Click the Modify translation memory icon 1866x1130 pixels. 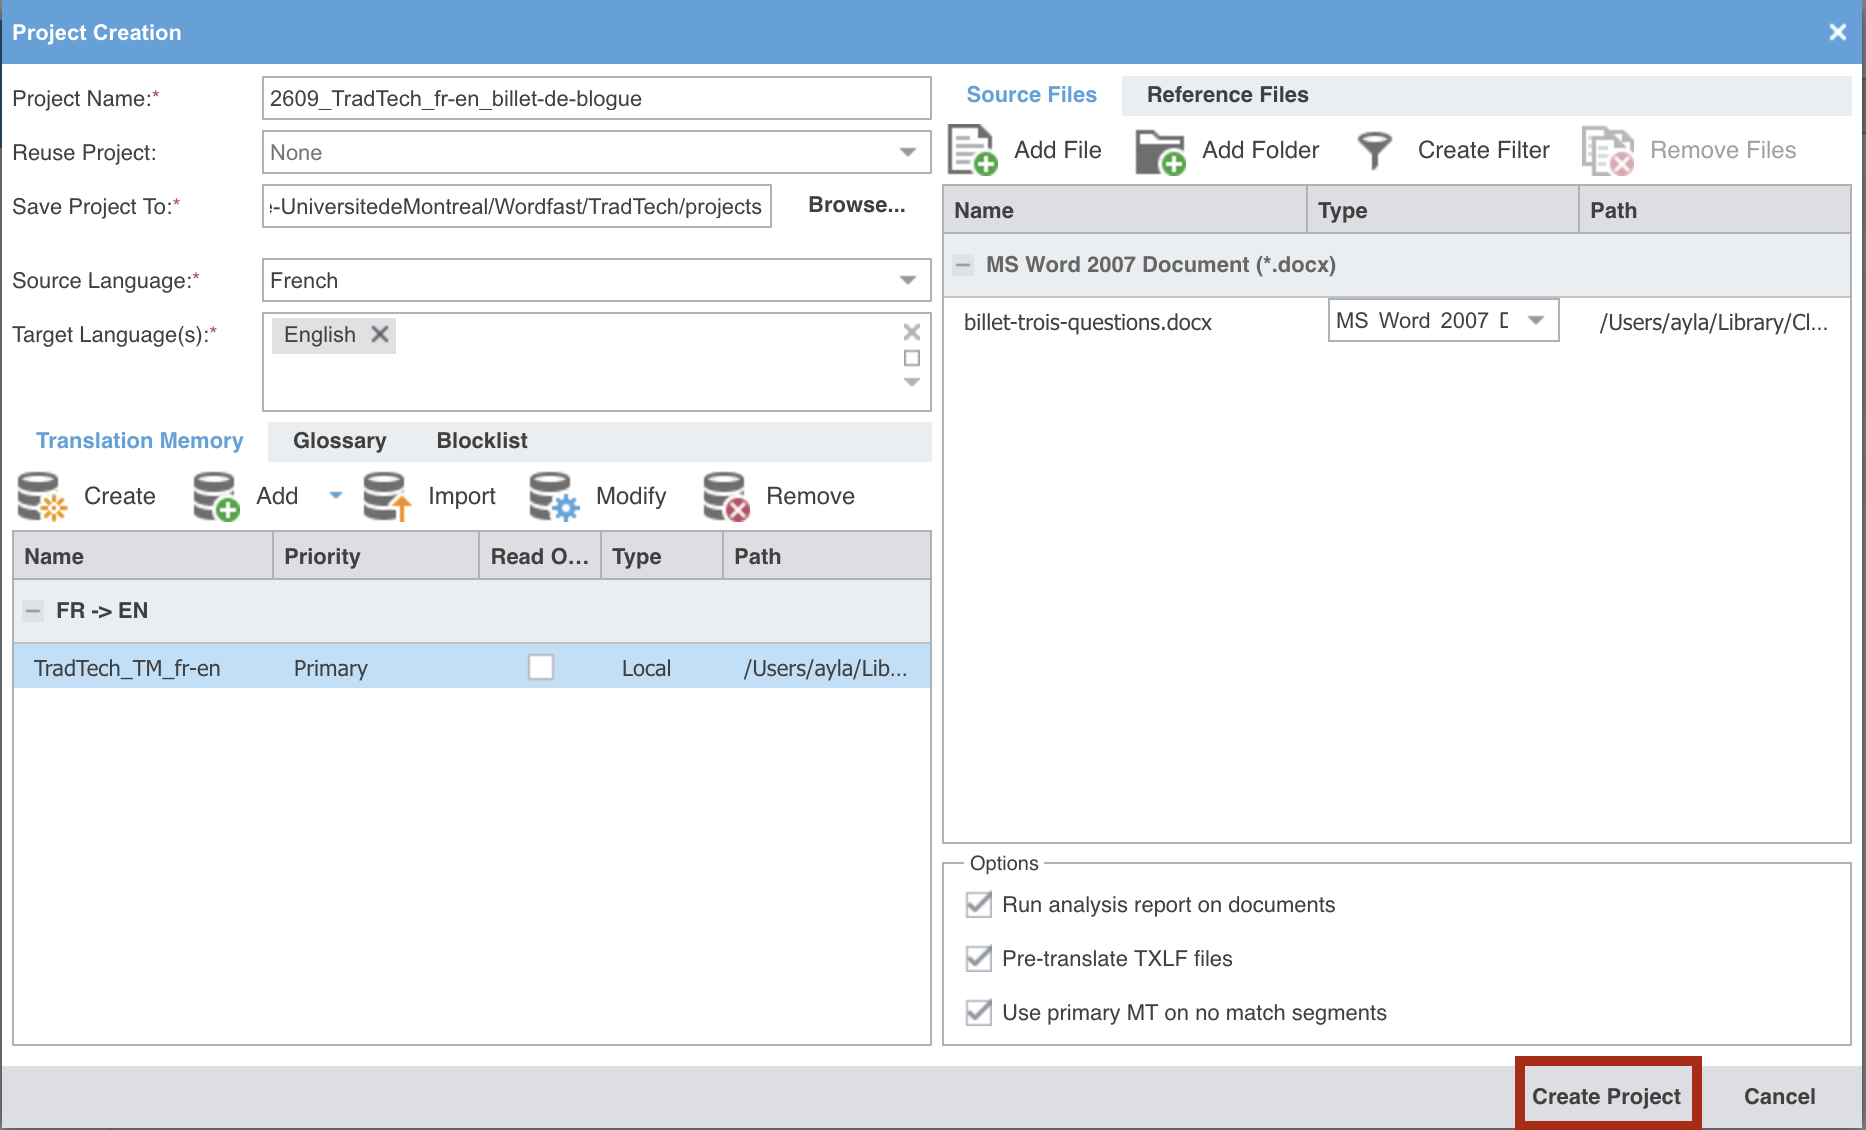[554, 497]
